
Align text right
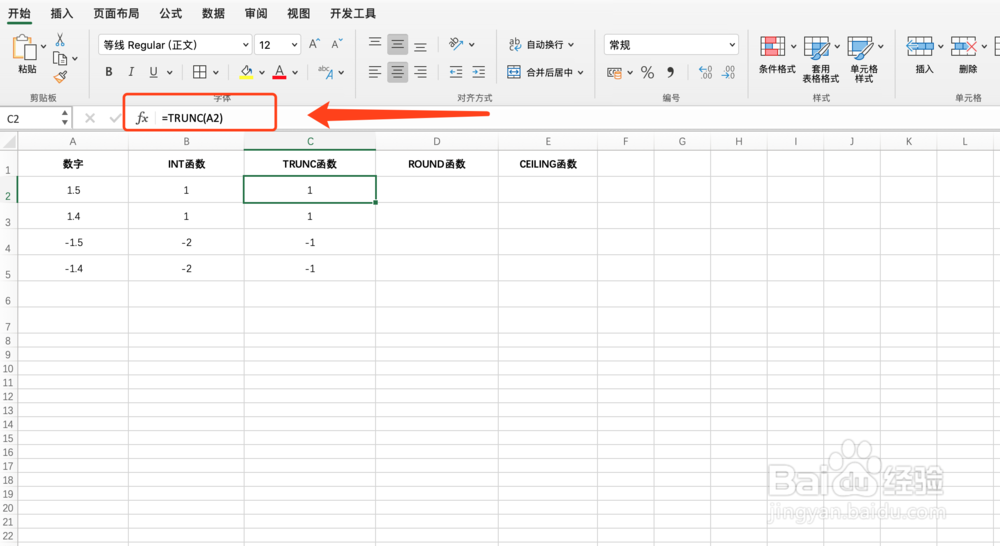pyautogui.click(x=420, y=72)
